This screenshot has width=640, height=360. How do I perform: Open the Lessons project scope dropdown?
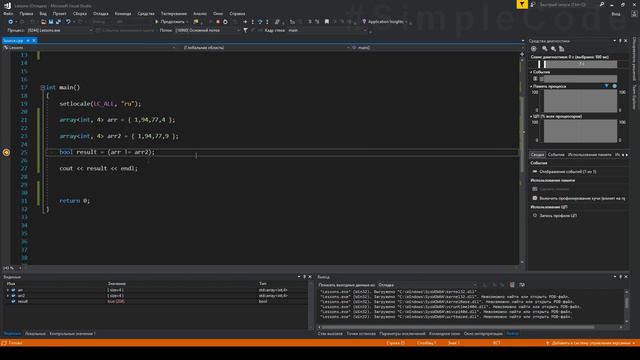(89, 47)
